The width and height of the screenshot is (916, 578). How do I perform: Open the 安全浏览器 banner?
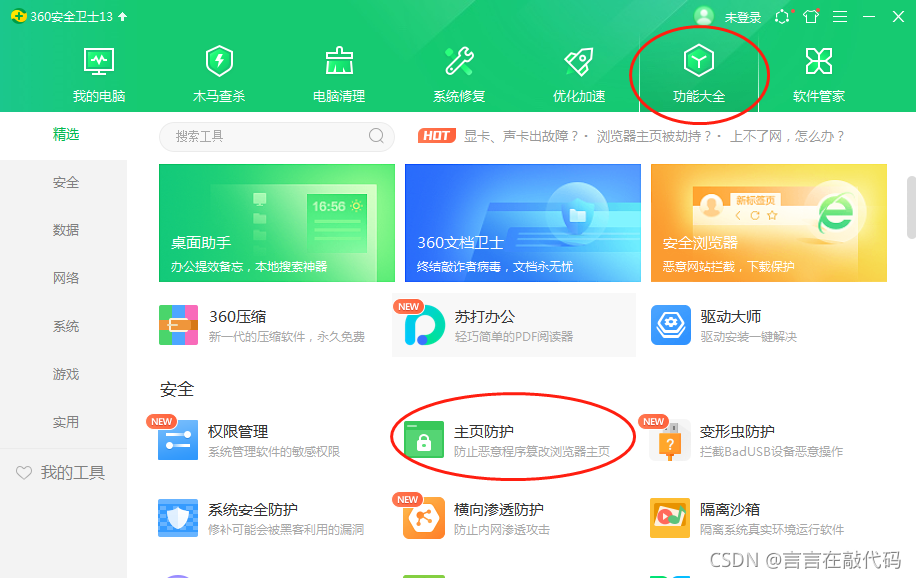pyautogui.click(x=769, y=223)
